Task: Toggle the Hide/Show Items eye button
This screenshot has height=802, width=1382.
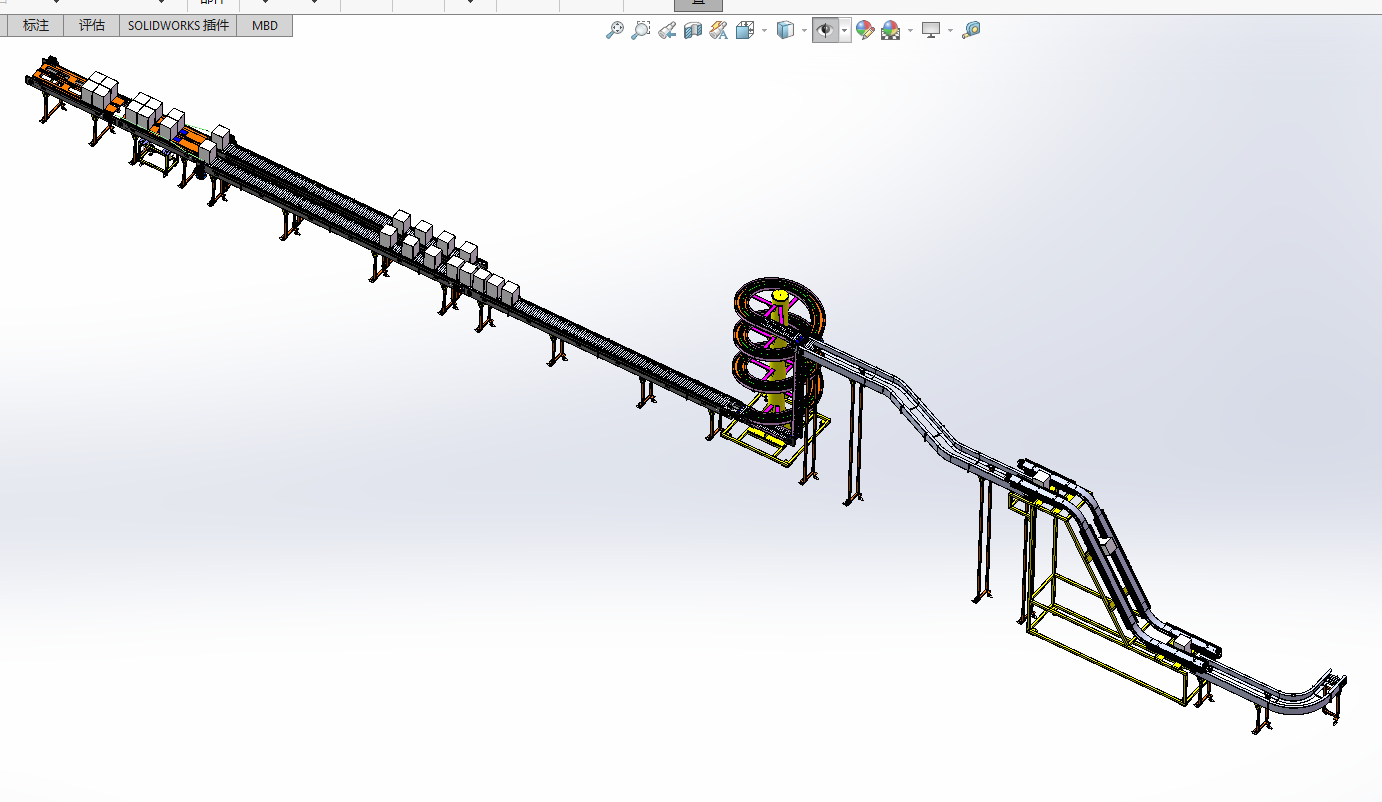Action: click(824, 31)
